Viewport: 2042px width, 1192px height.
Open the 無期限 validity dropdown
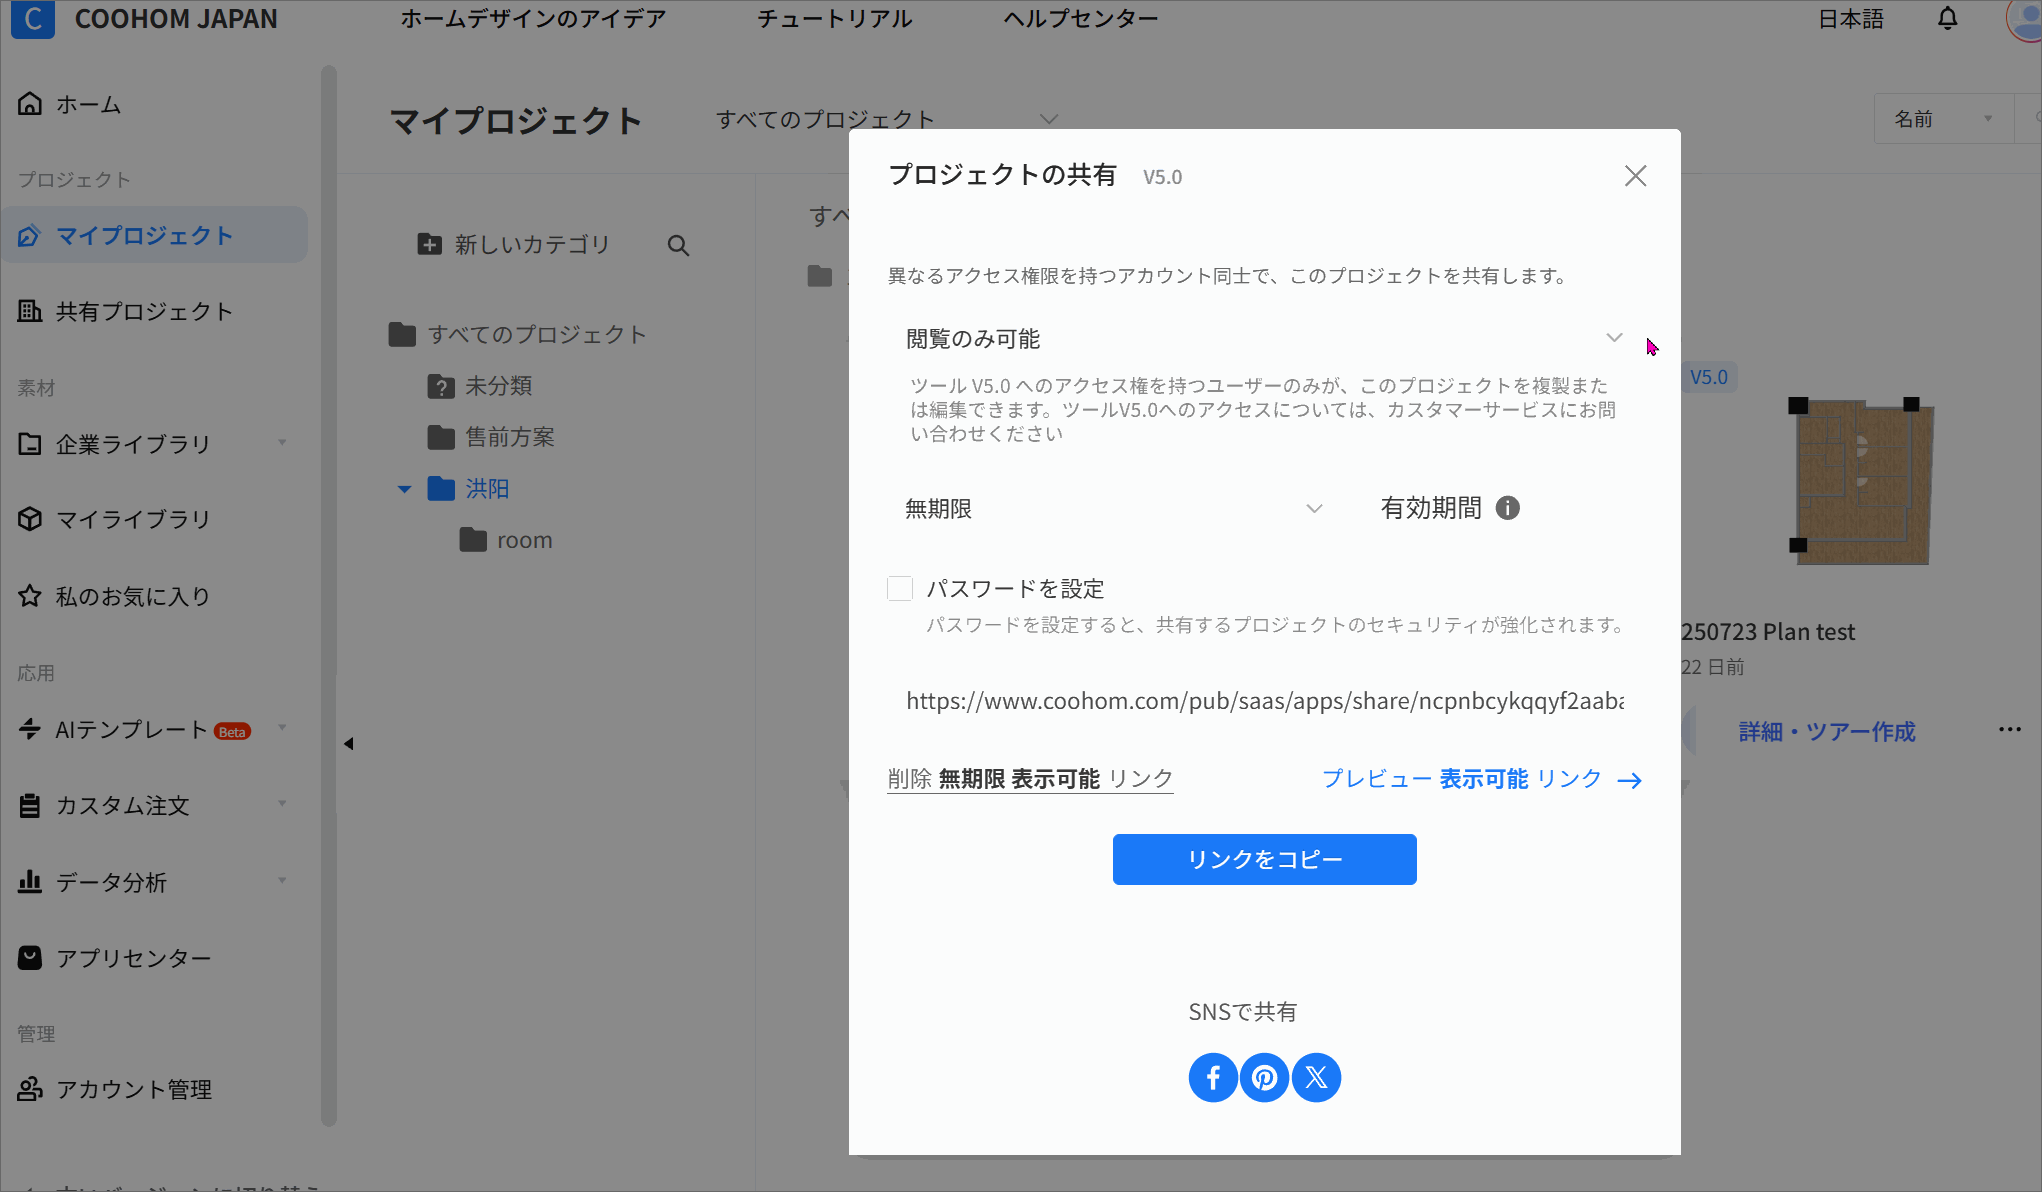[1113, 509]
